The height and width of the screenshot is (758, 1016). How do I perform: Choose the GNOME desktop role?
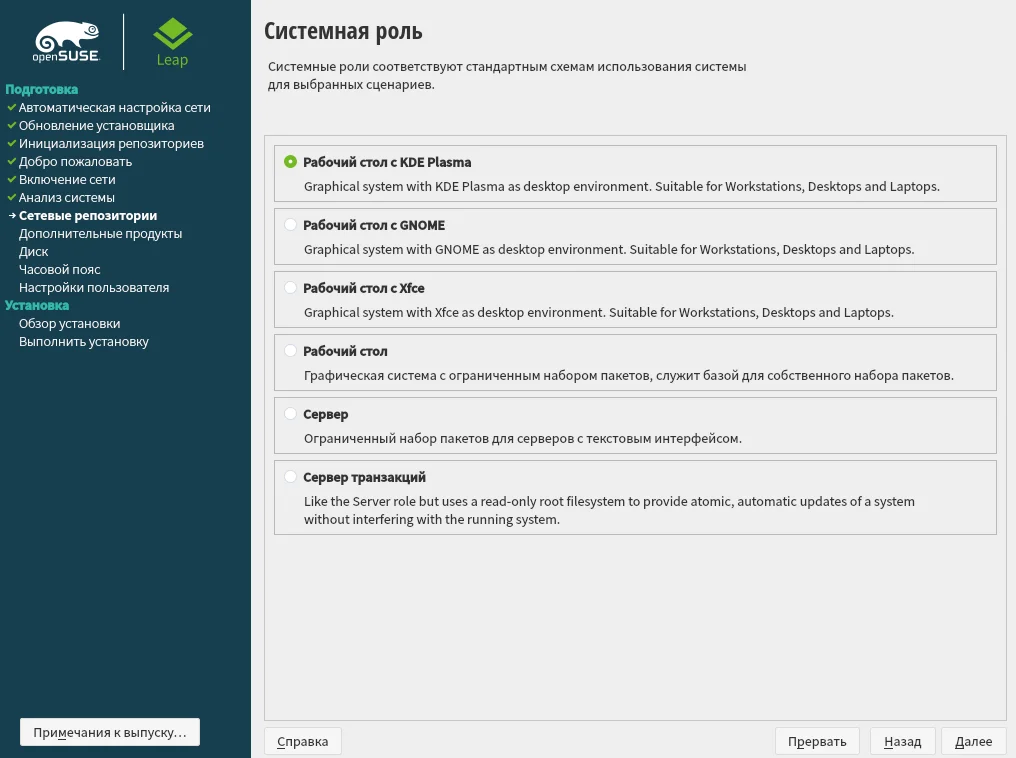pos(291,225)
